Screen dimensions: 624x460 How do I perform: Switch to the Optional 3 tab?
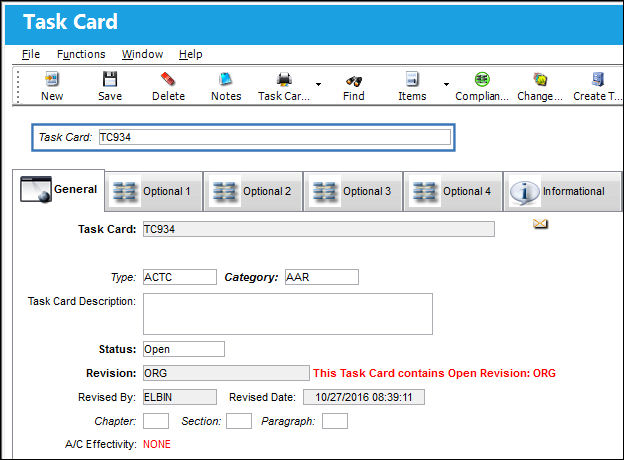[x=353, y=191]
